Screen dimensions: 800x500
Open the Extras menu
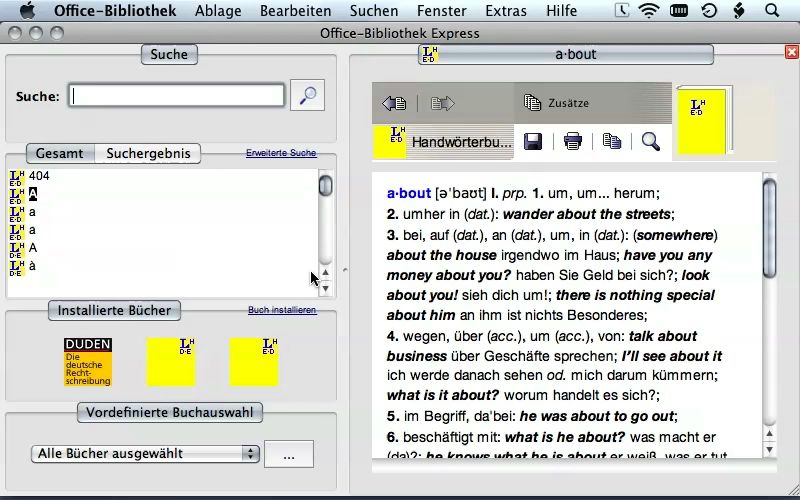click(506, 11)
